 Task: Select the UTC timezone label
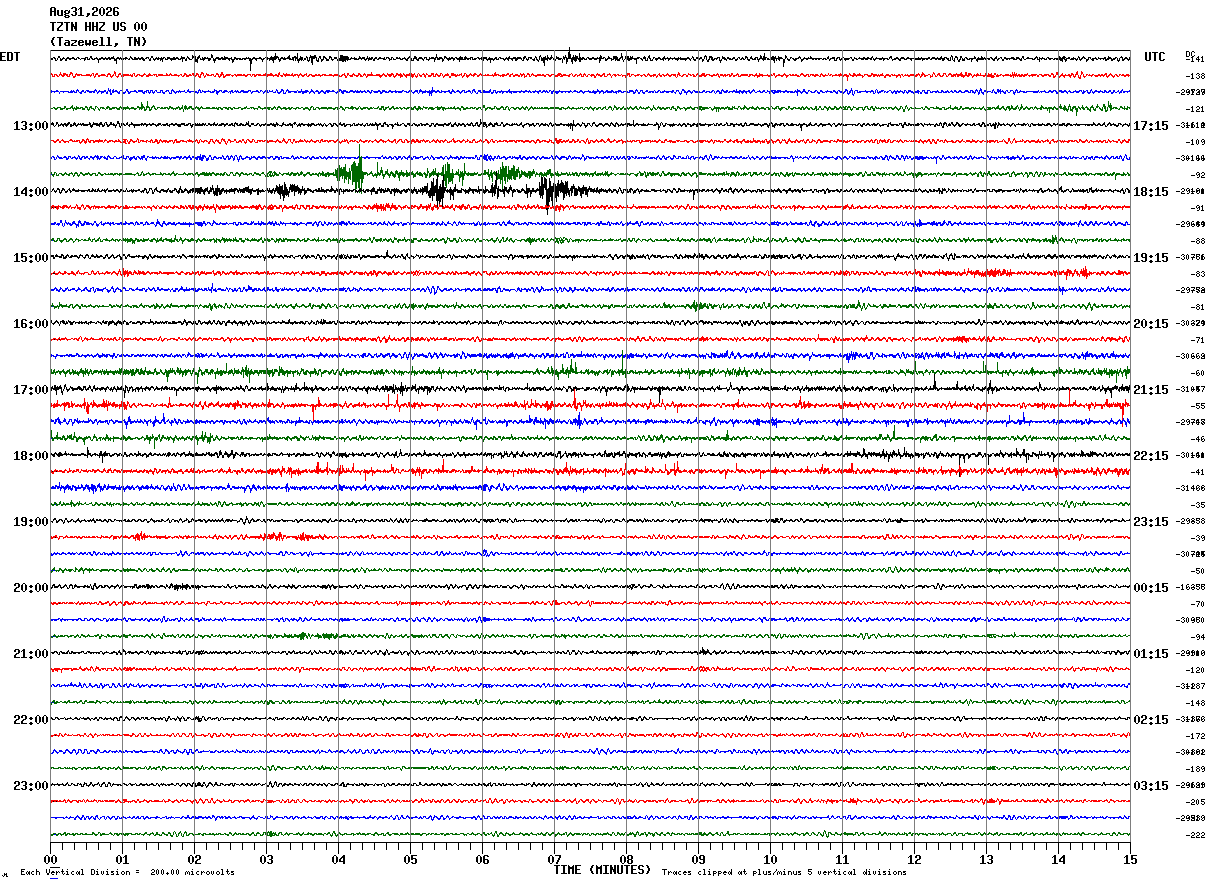click(x=1155, y=57)
